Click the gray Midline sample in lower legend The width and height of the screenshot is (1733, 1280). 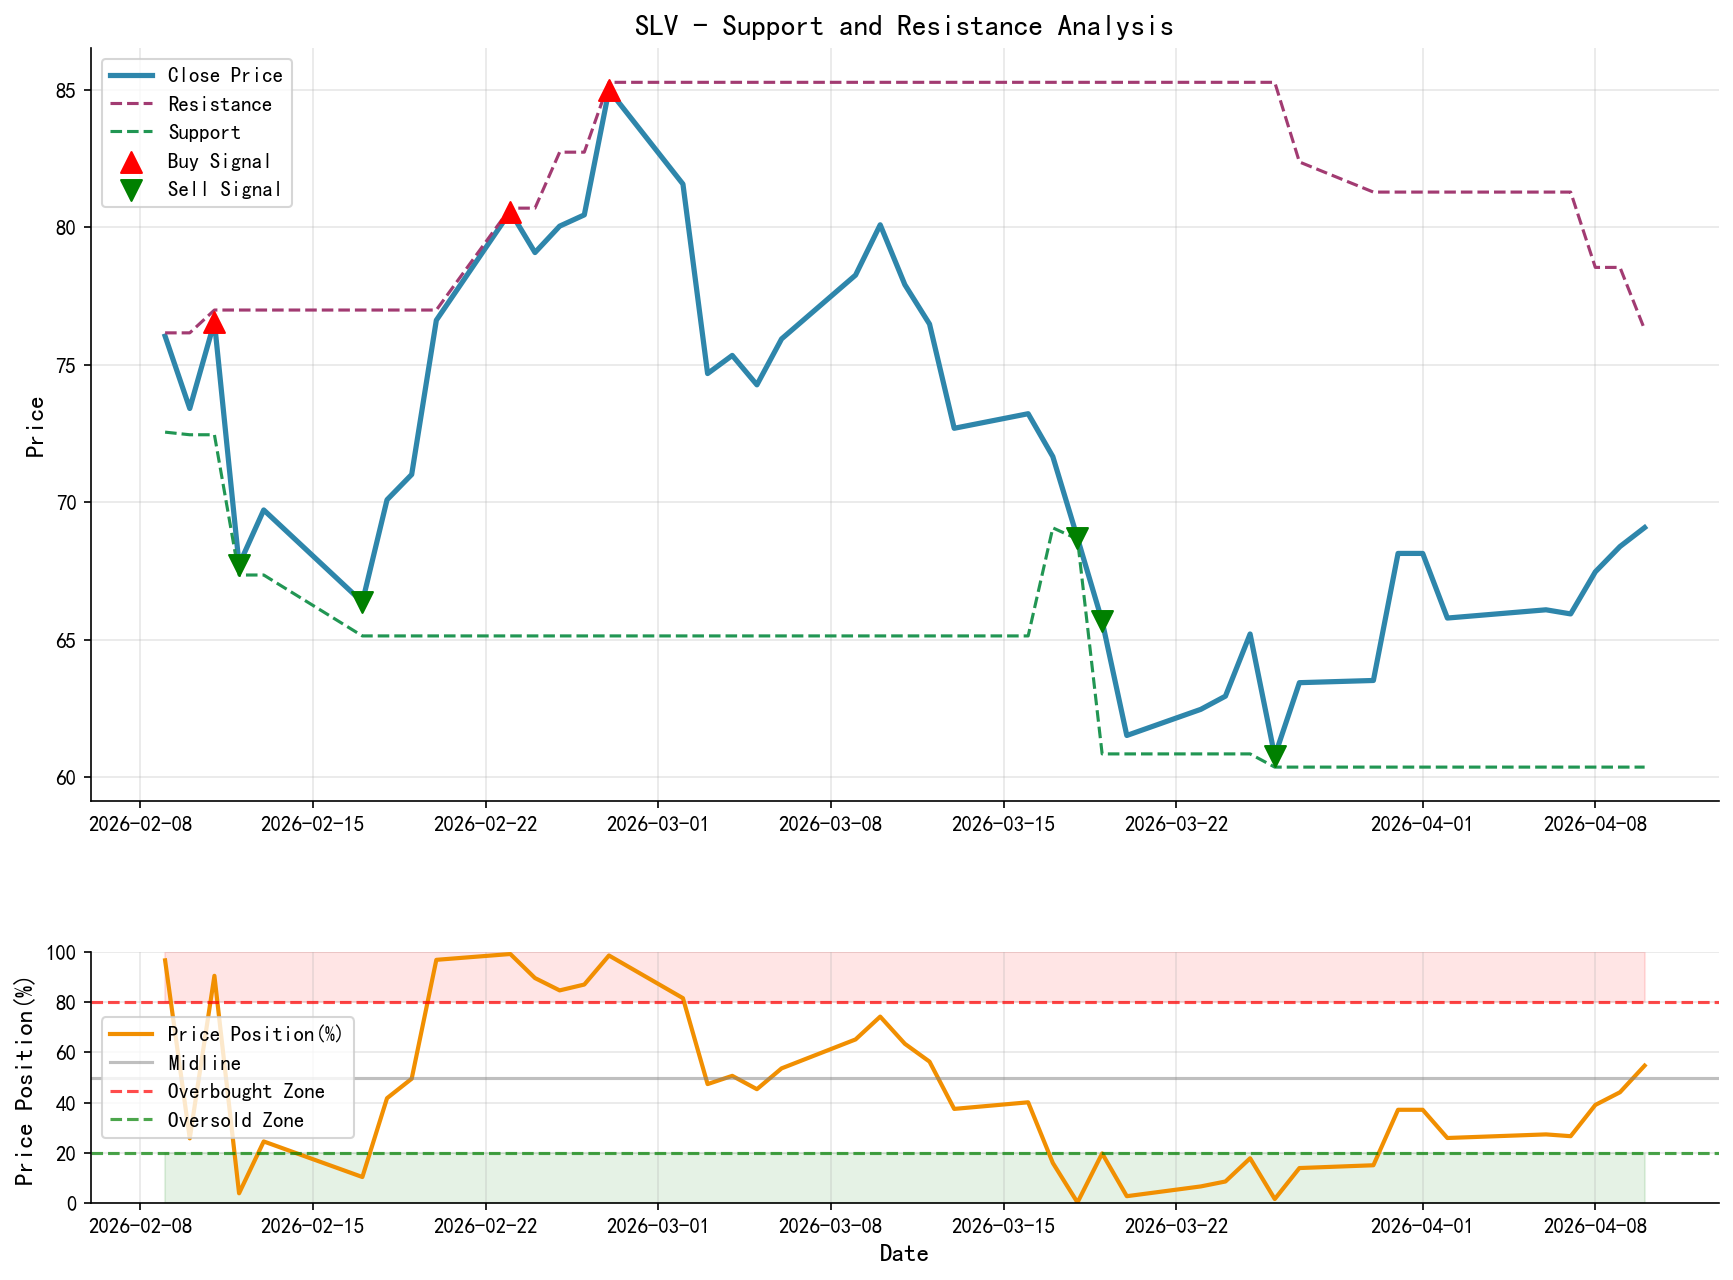click(x=132, y=1064)
